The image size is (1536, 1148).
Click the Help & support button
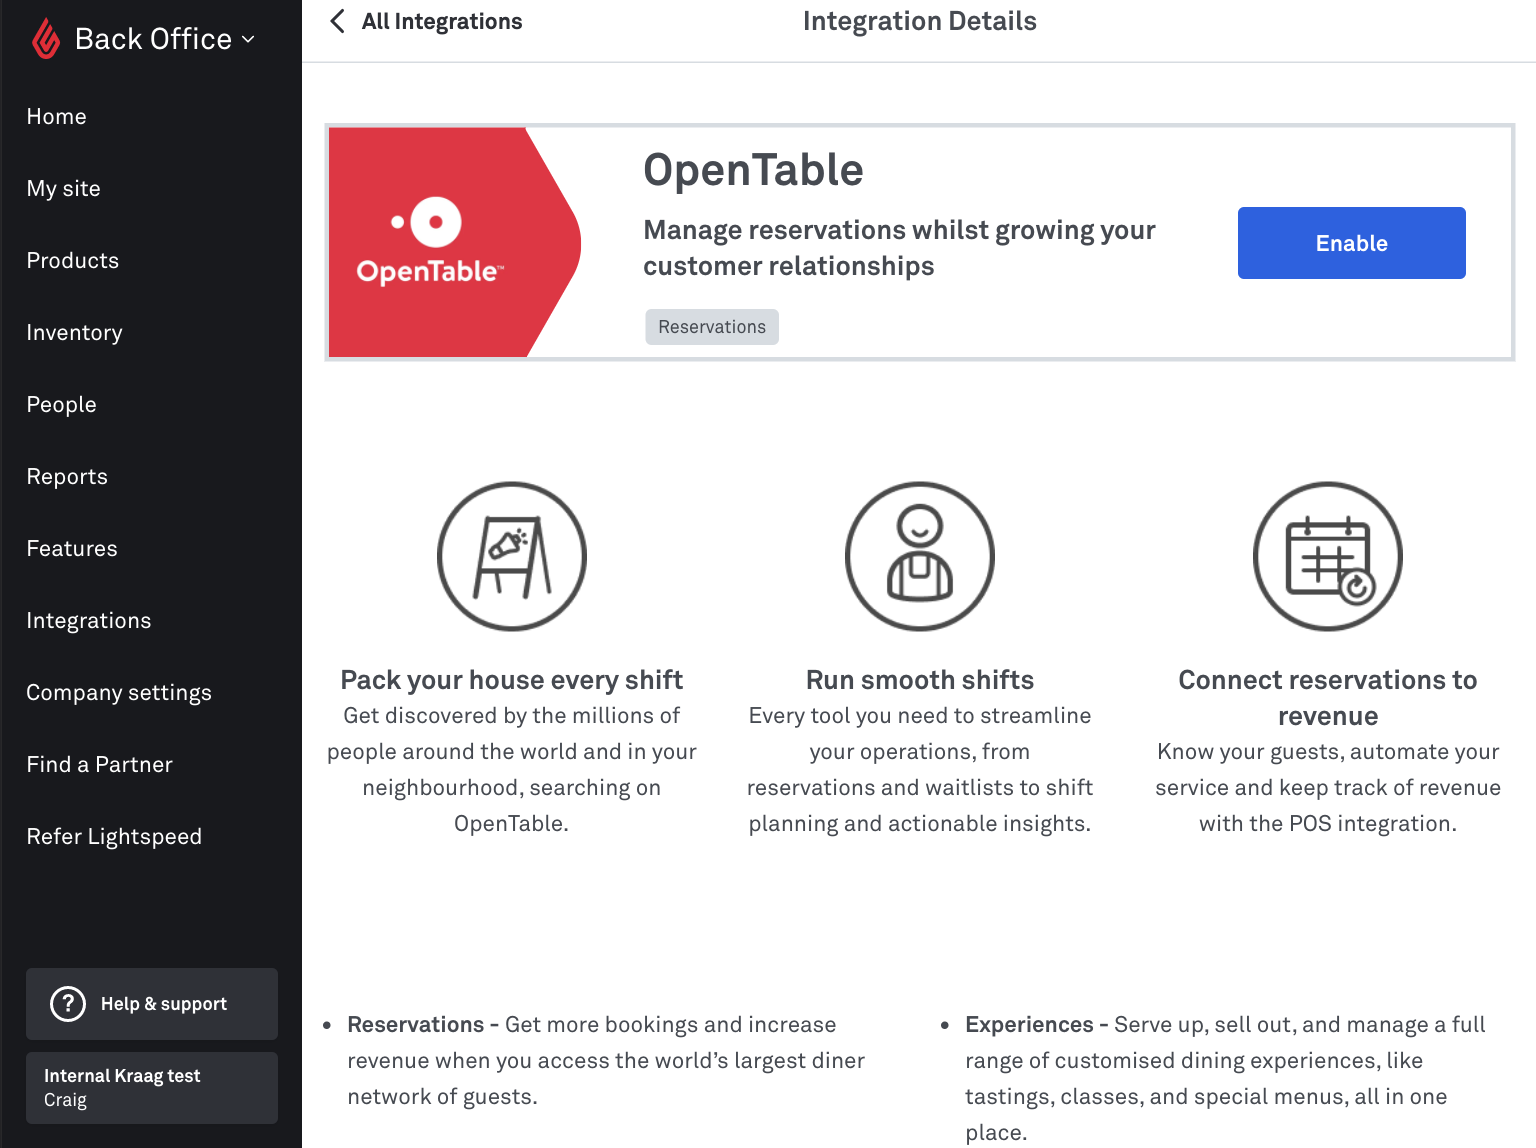tap(152, 1004)
